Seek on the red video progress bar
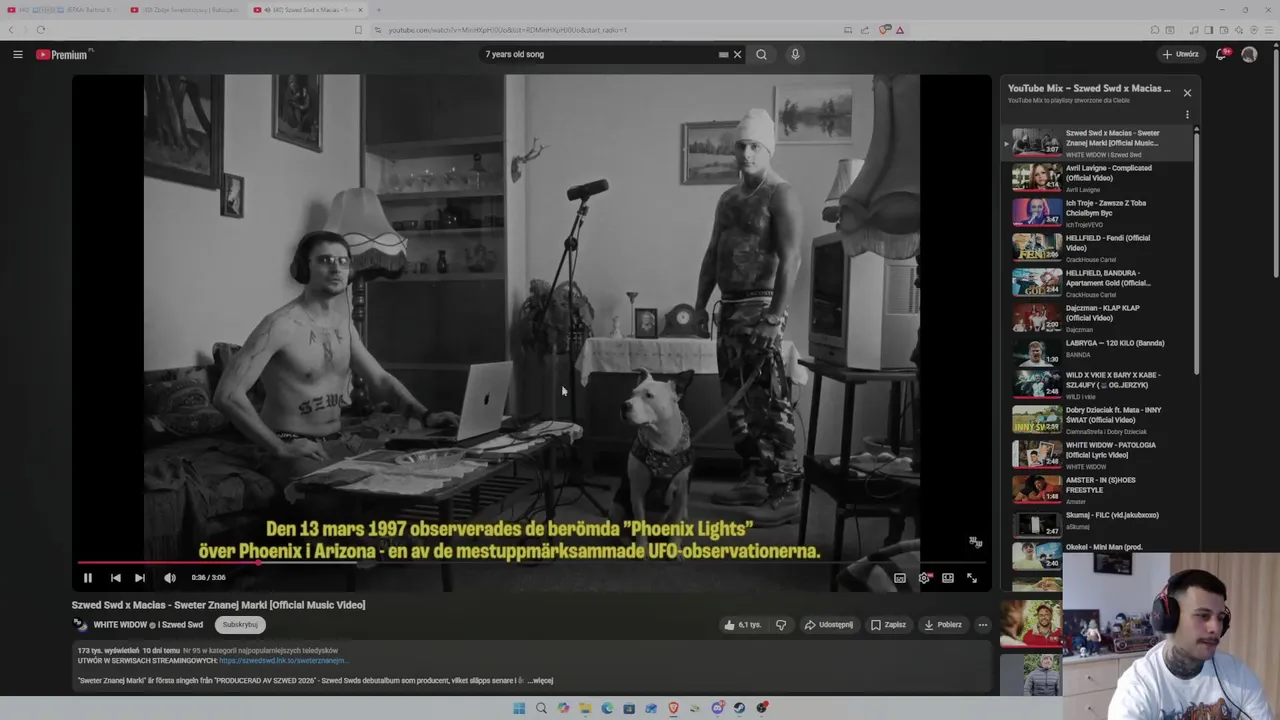The height and width of the screenshot is (720, 1280). coord(531,563)
